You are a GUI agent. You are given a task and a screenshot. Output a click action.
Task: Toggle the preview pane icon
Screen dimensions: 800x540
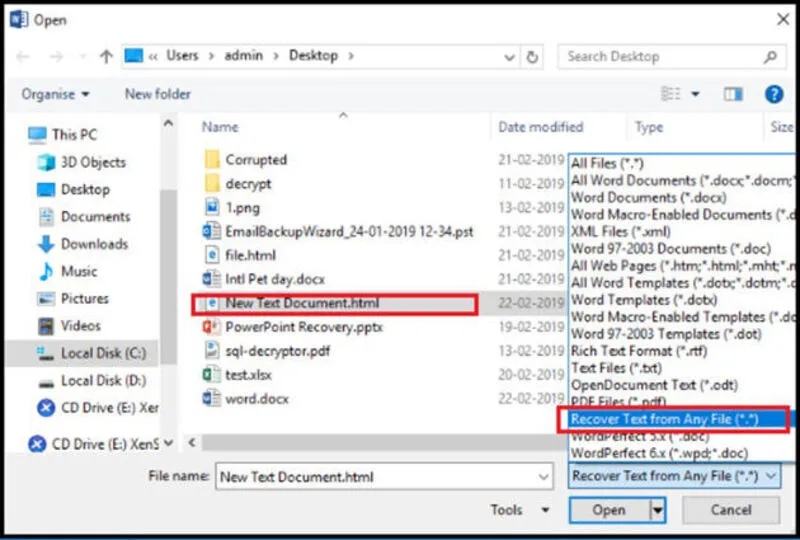[x=733, y=94]
